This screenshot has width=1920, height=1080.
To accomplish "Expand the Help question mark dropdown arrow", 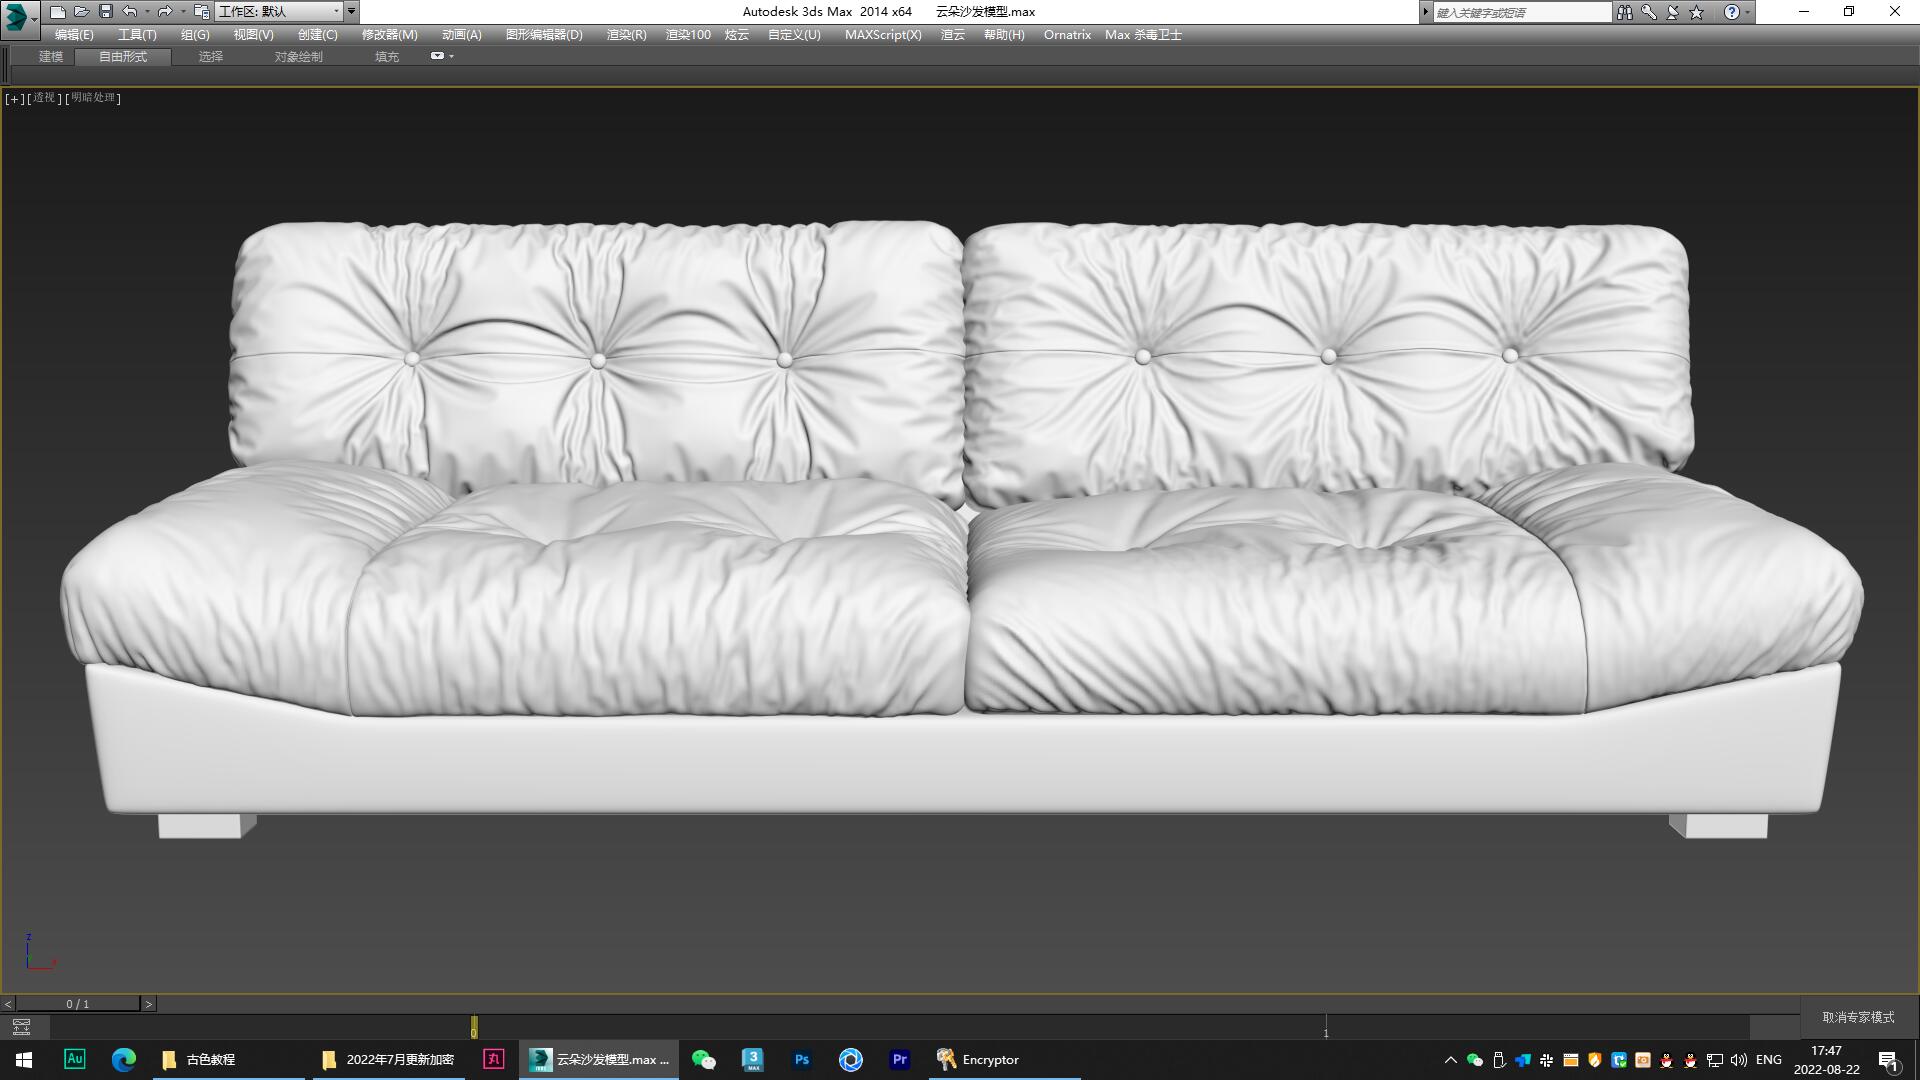I will tap(1748, 11).
